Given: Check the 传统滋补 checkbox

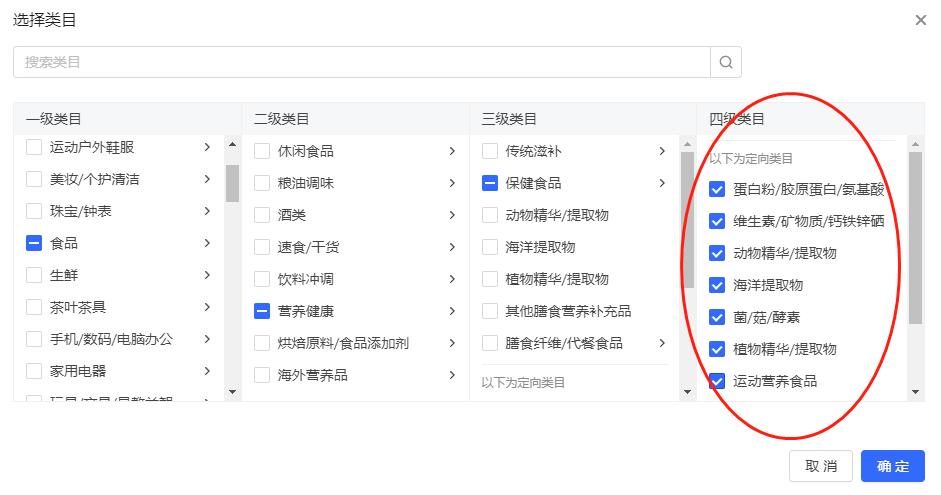Looking at the screenshot, I should pyautogui.click(x=490, y=151).
